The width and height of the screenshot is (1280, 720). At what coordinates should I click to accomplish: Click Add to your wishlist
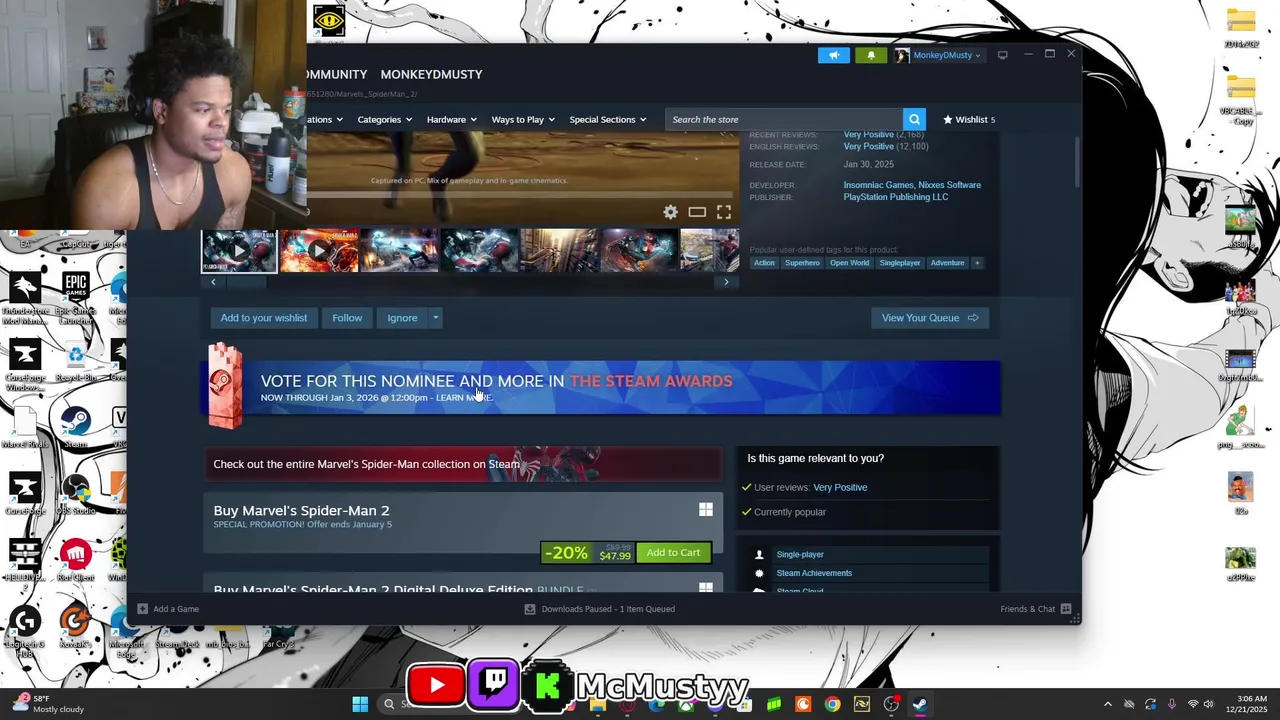point(264,318)
